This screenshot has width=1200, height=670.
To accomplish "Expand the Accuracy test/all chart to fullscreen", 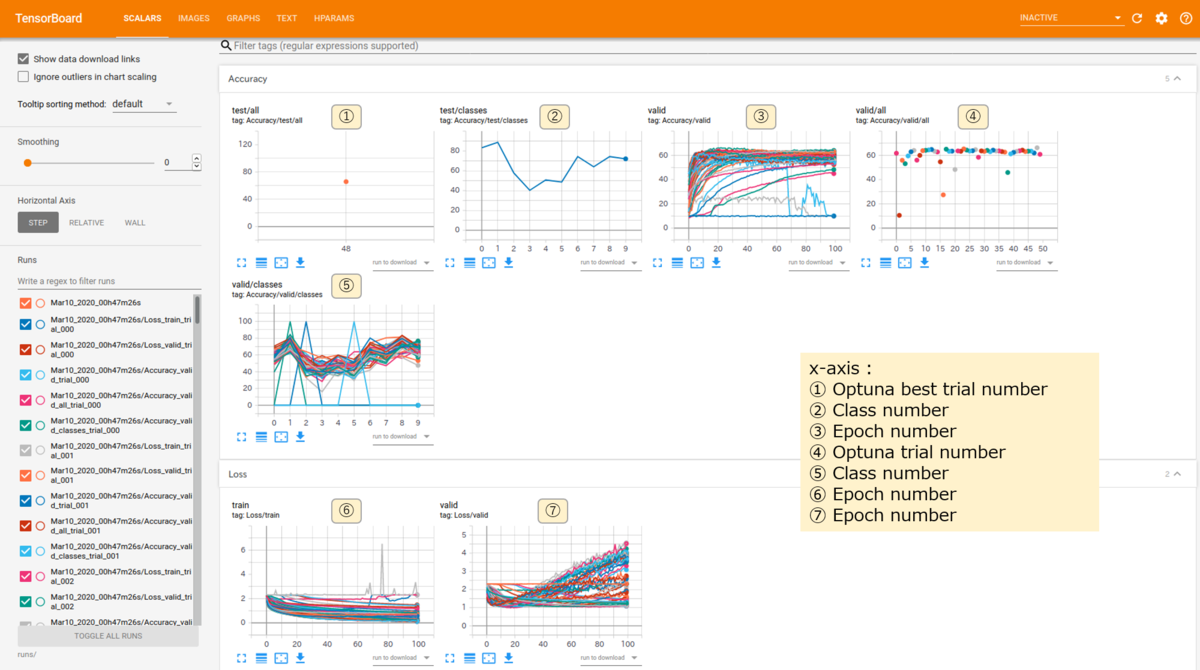I will click(240, 262).
